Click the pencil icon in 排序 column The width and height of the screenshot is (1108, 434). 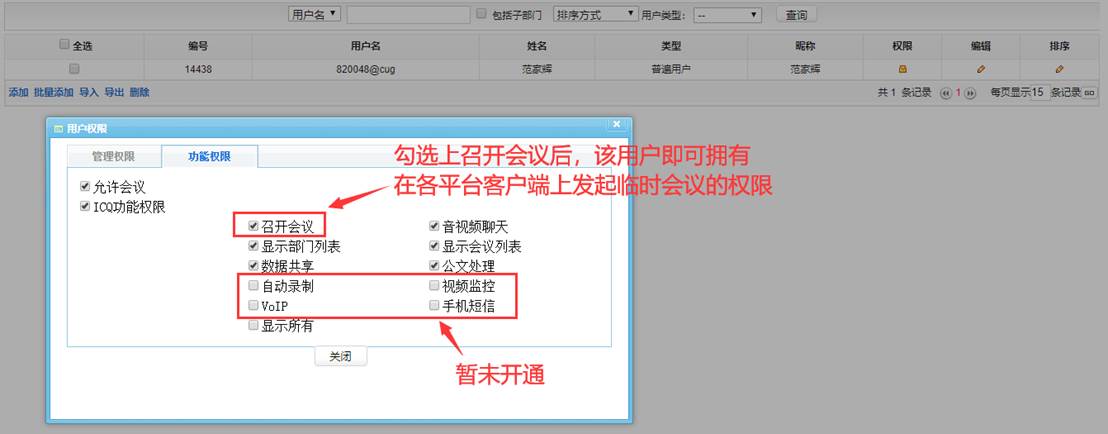(x=1059, y=69)
